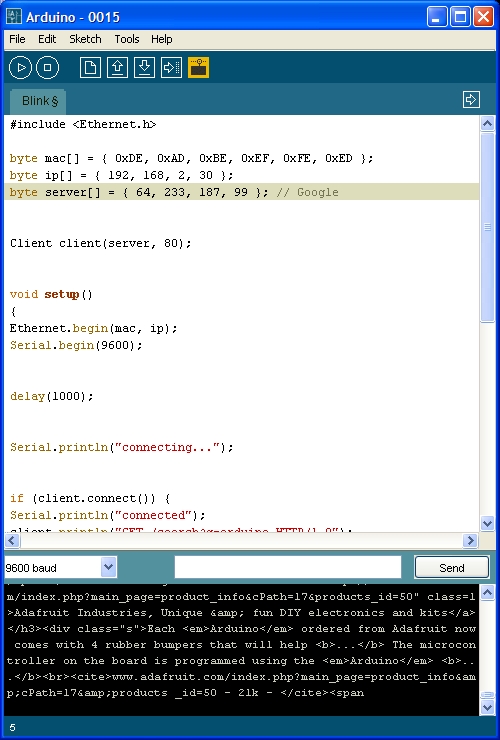Click the Verify/Compile play button
Screen dimensions: 500x740
point(20,67)
